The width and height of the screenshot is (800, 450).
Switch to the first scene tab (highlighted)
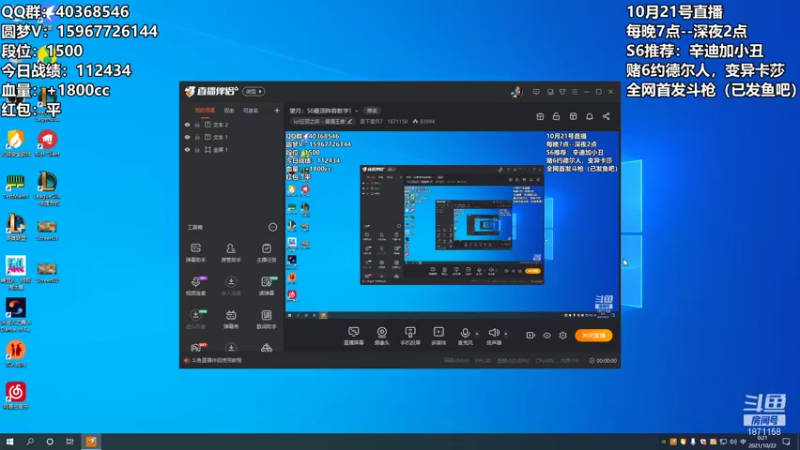pos(205,110)
